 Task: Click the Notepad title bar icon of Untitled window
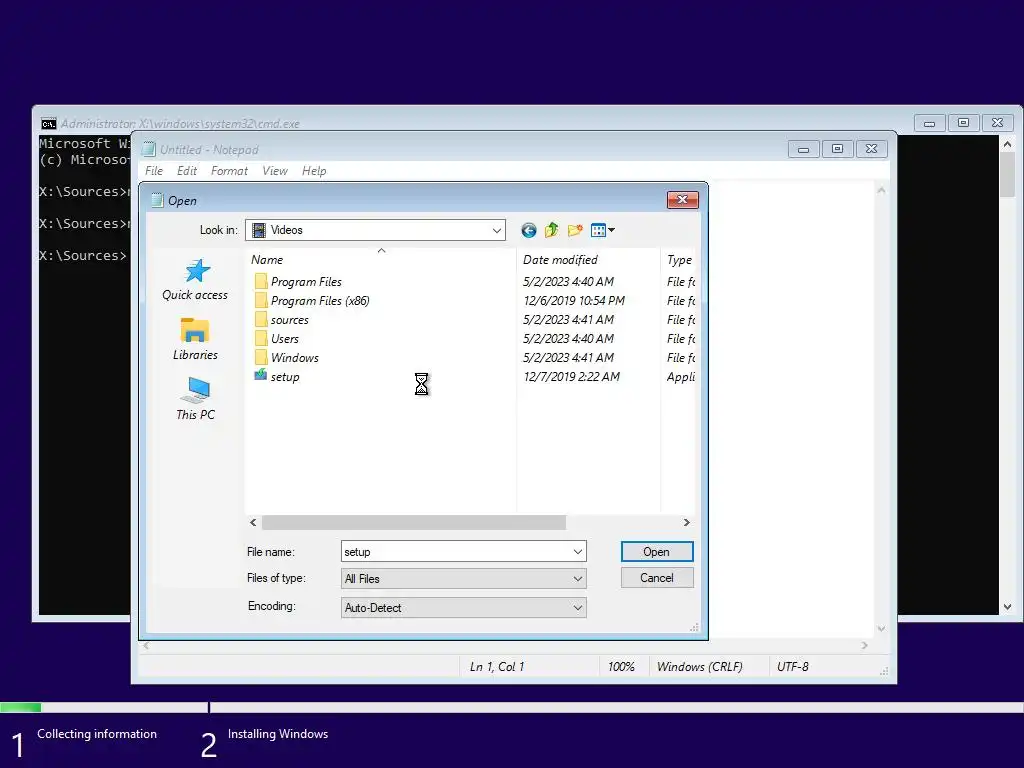point(149,150)
